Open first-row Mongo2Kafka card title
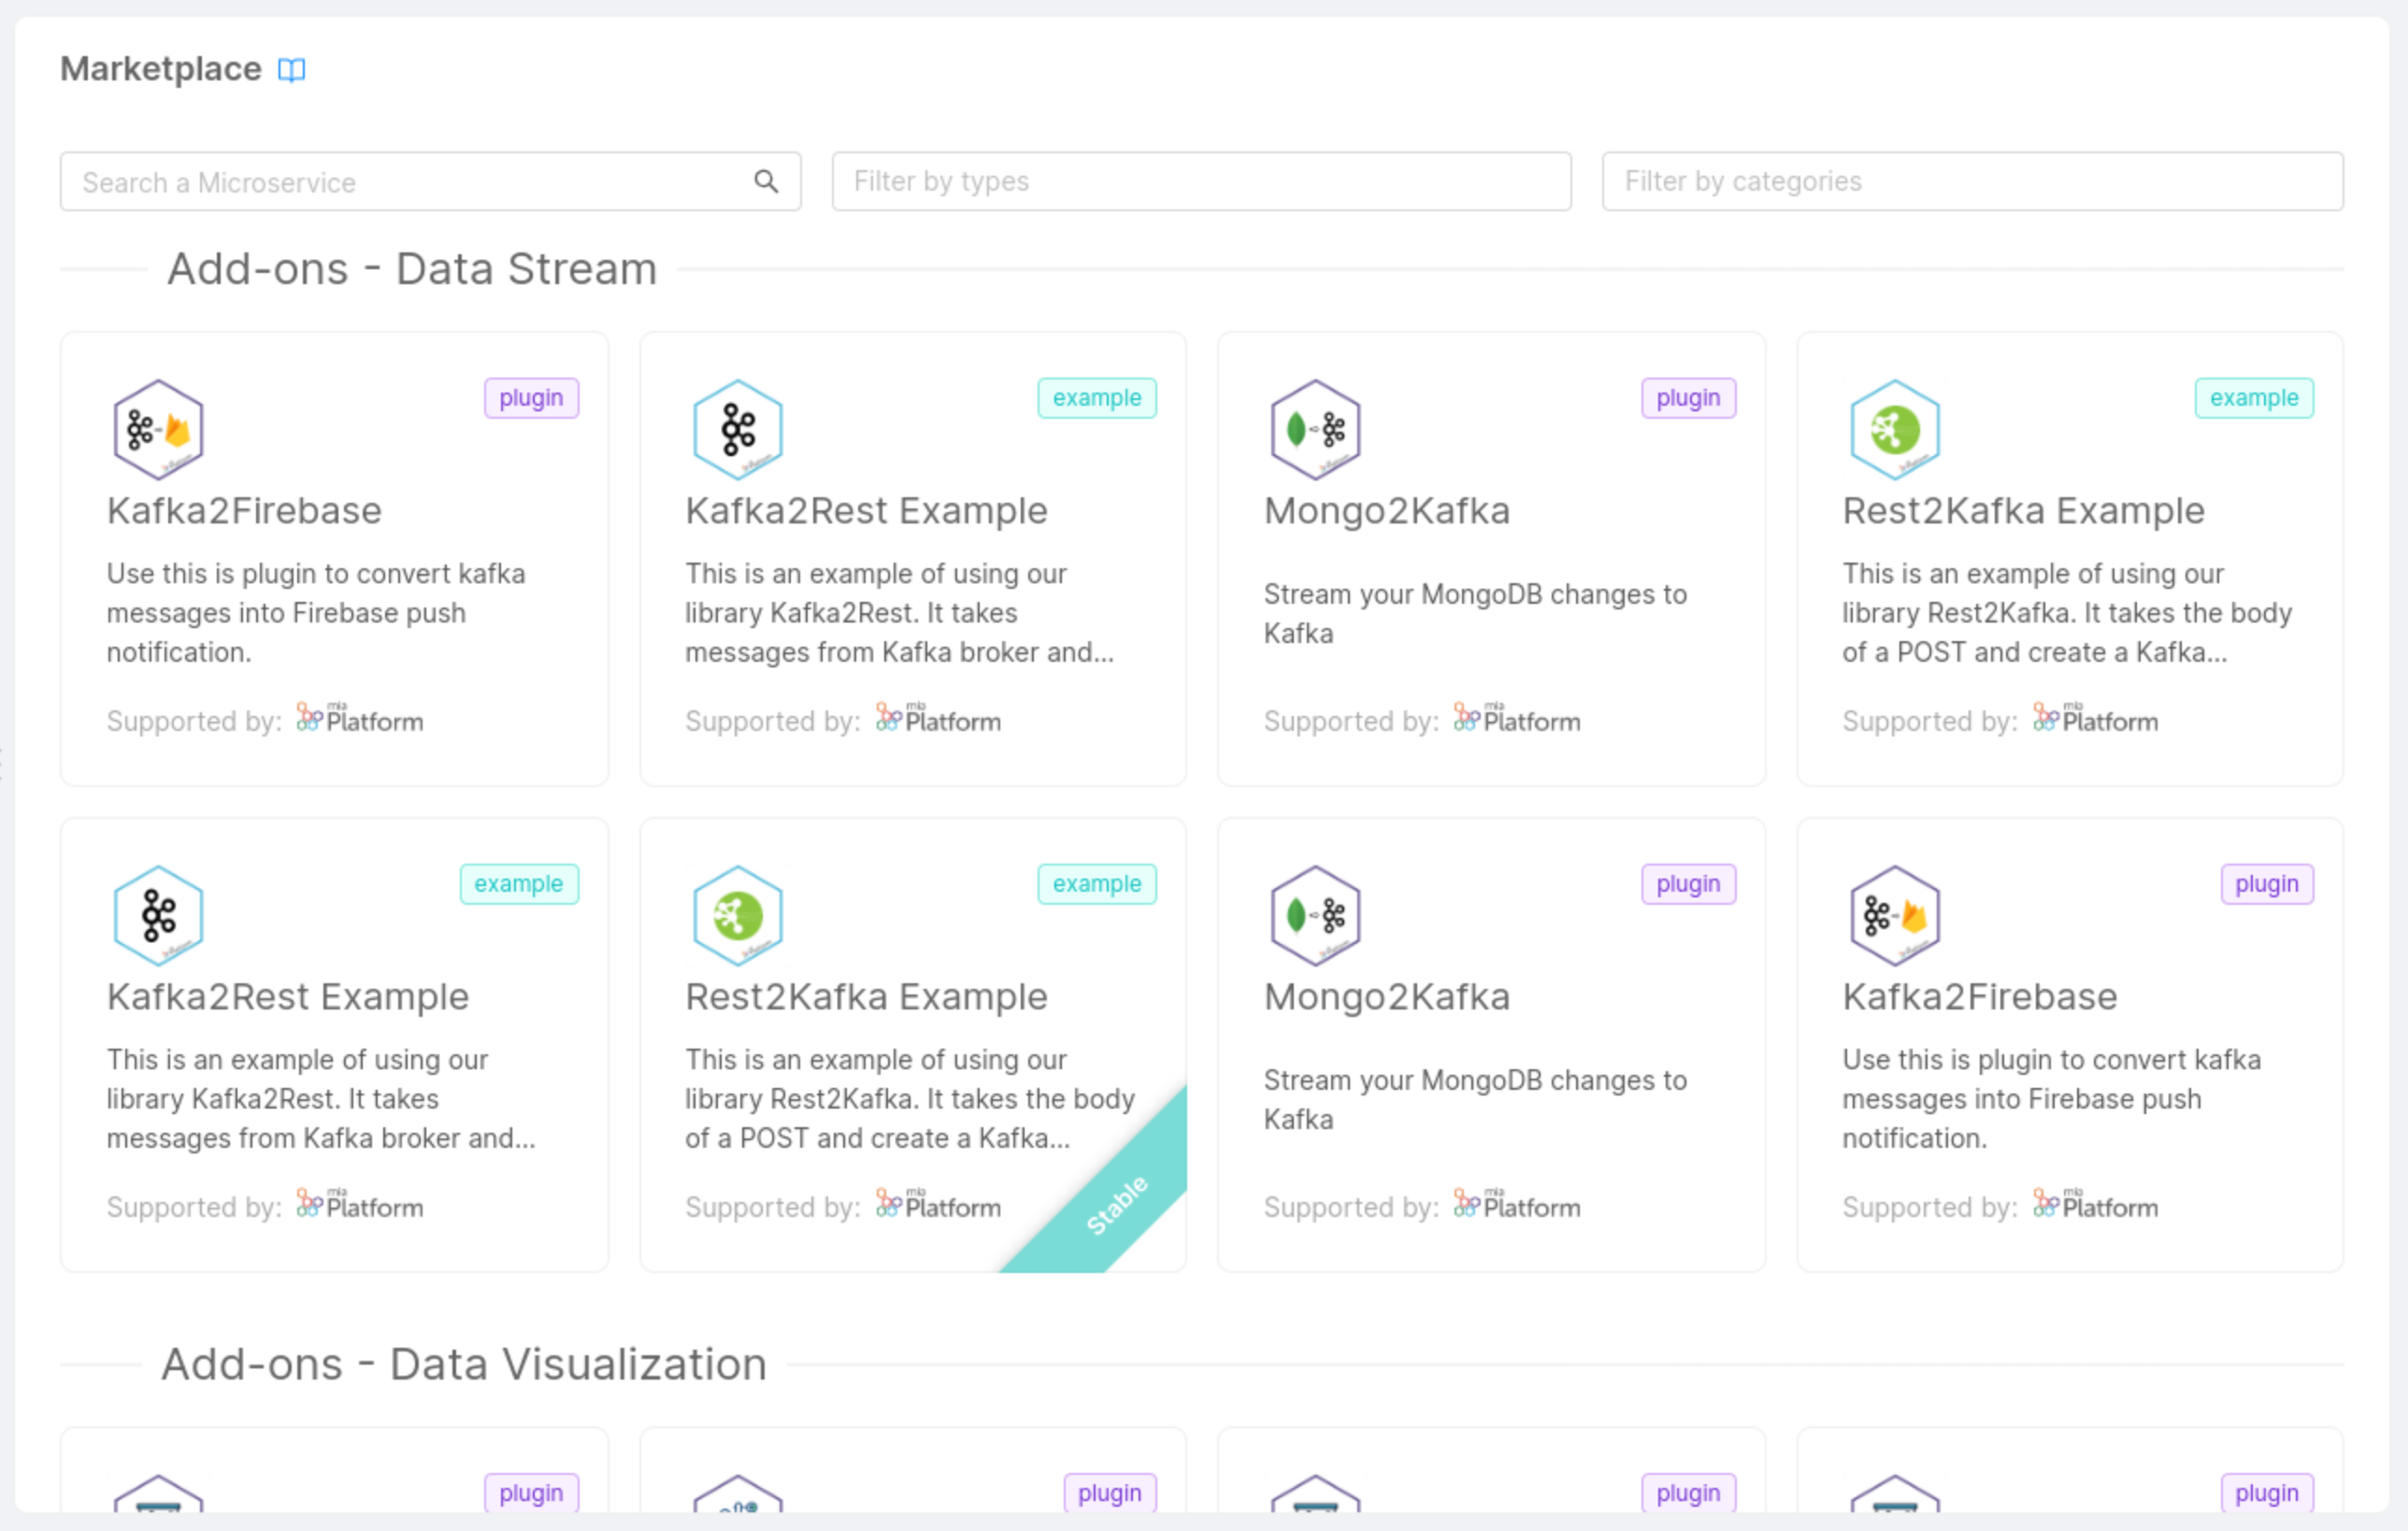 coord(1386,511)
